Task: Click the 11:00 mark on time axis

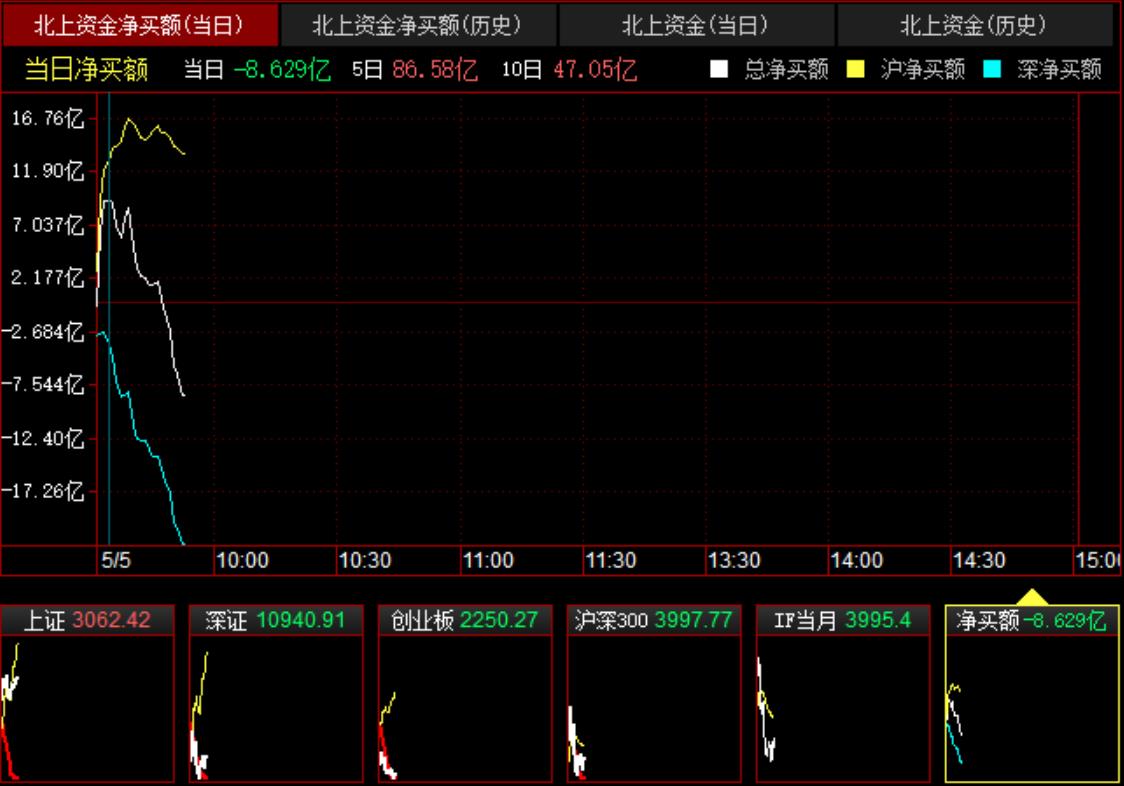Action: (x=488, y=561)
